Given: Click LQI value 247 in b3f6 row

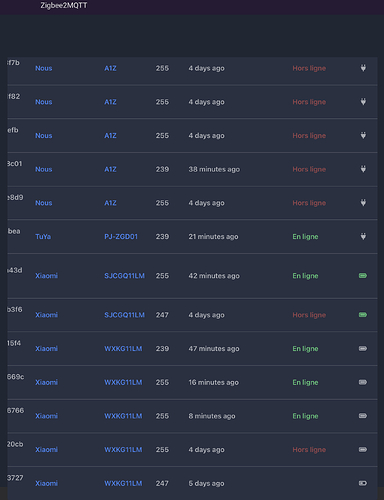Looking at the screenshot, I should pos(162,315).
